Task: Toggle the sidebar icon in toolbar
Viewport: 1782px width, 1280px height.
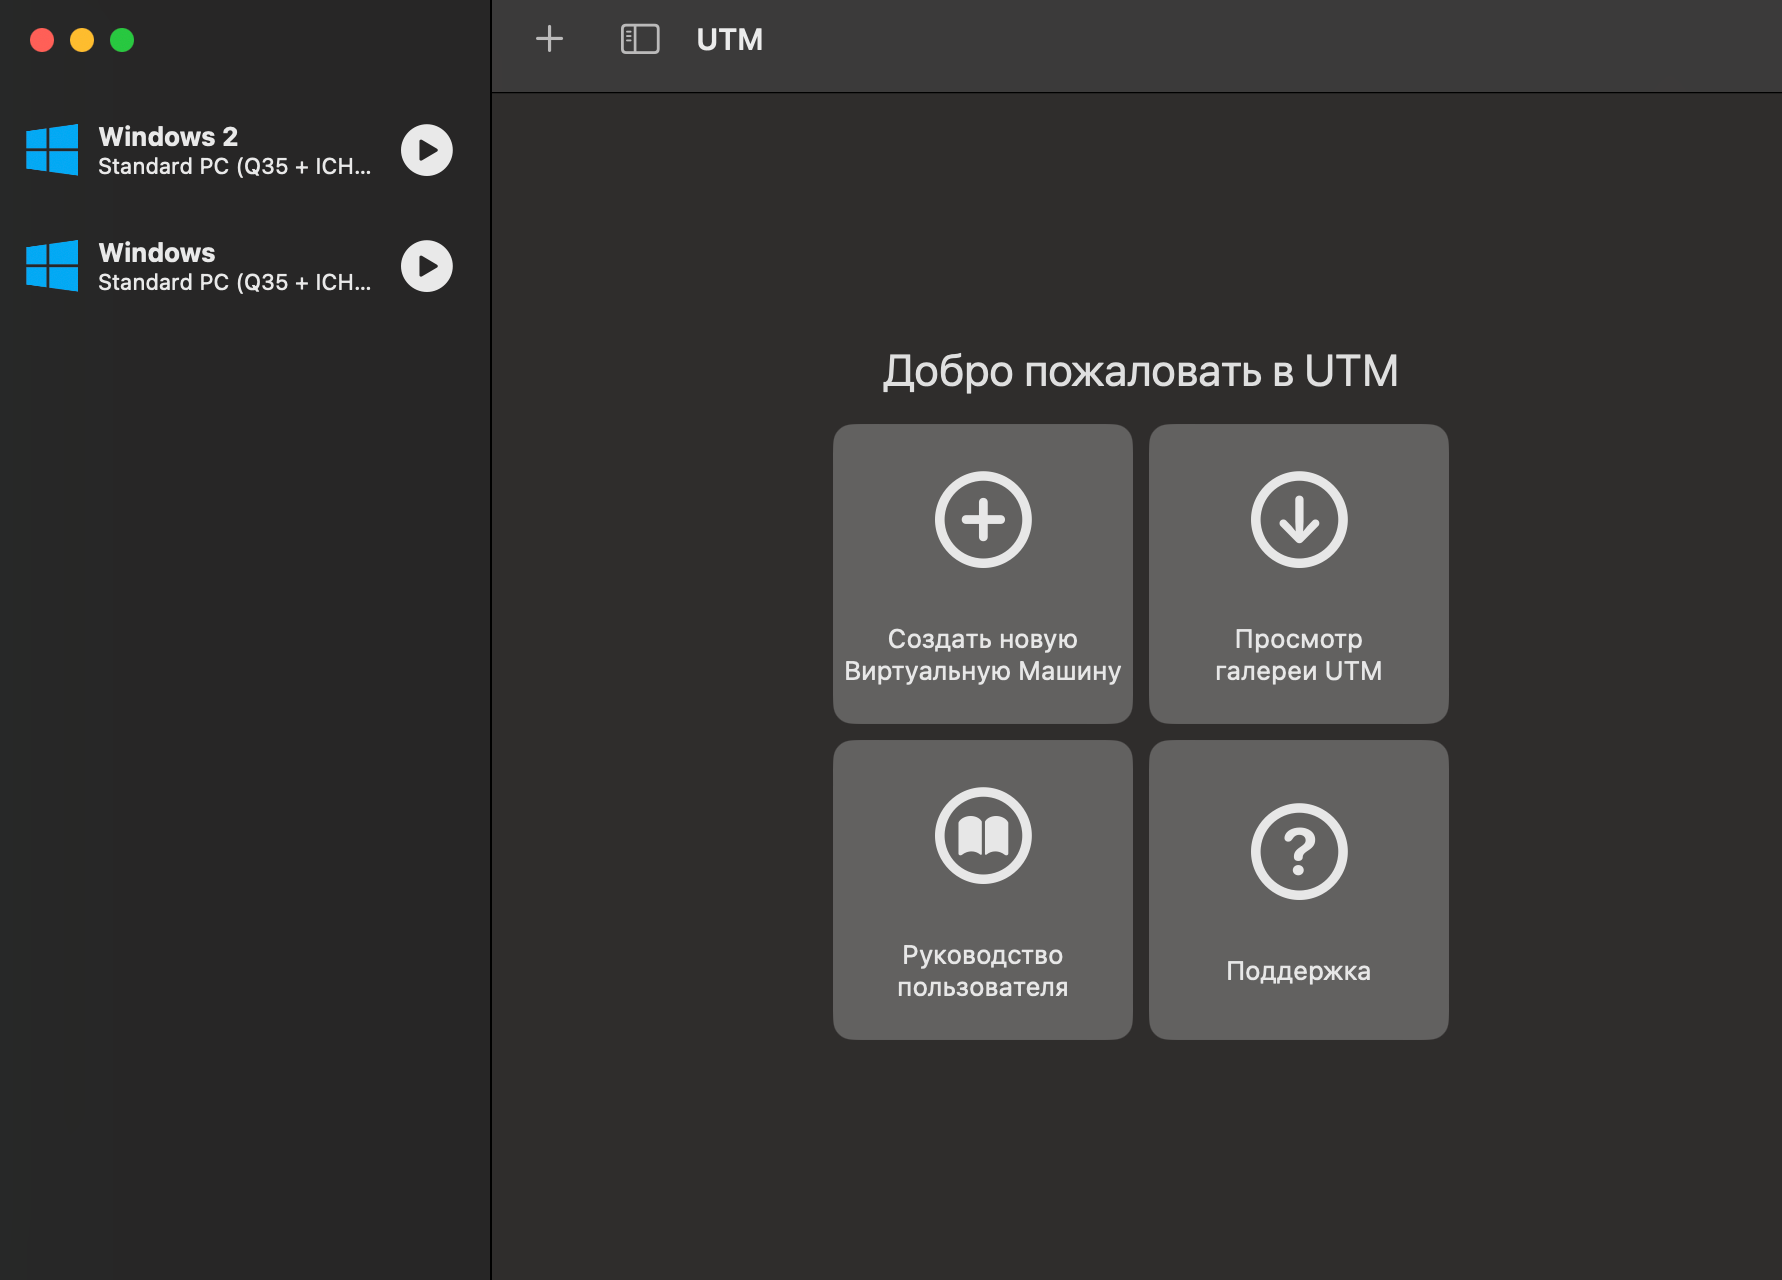Action: (640, 39)
